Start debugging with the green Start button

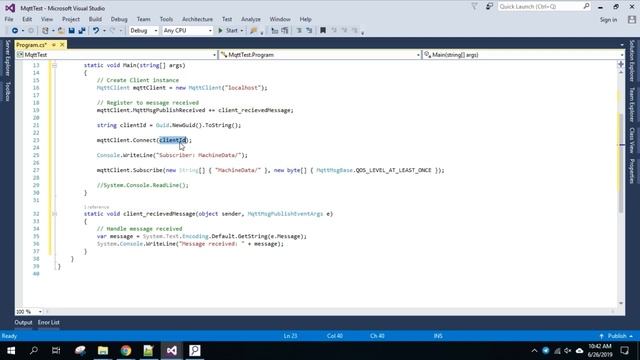pos(228,31)
